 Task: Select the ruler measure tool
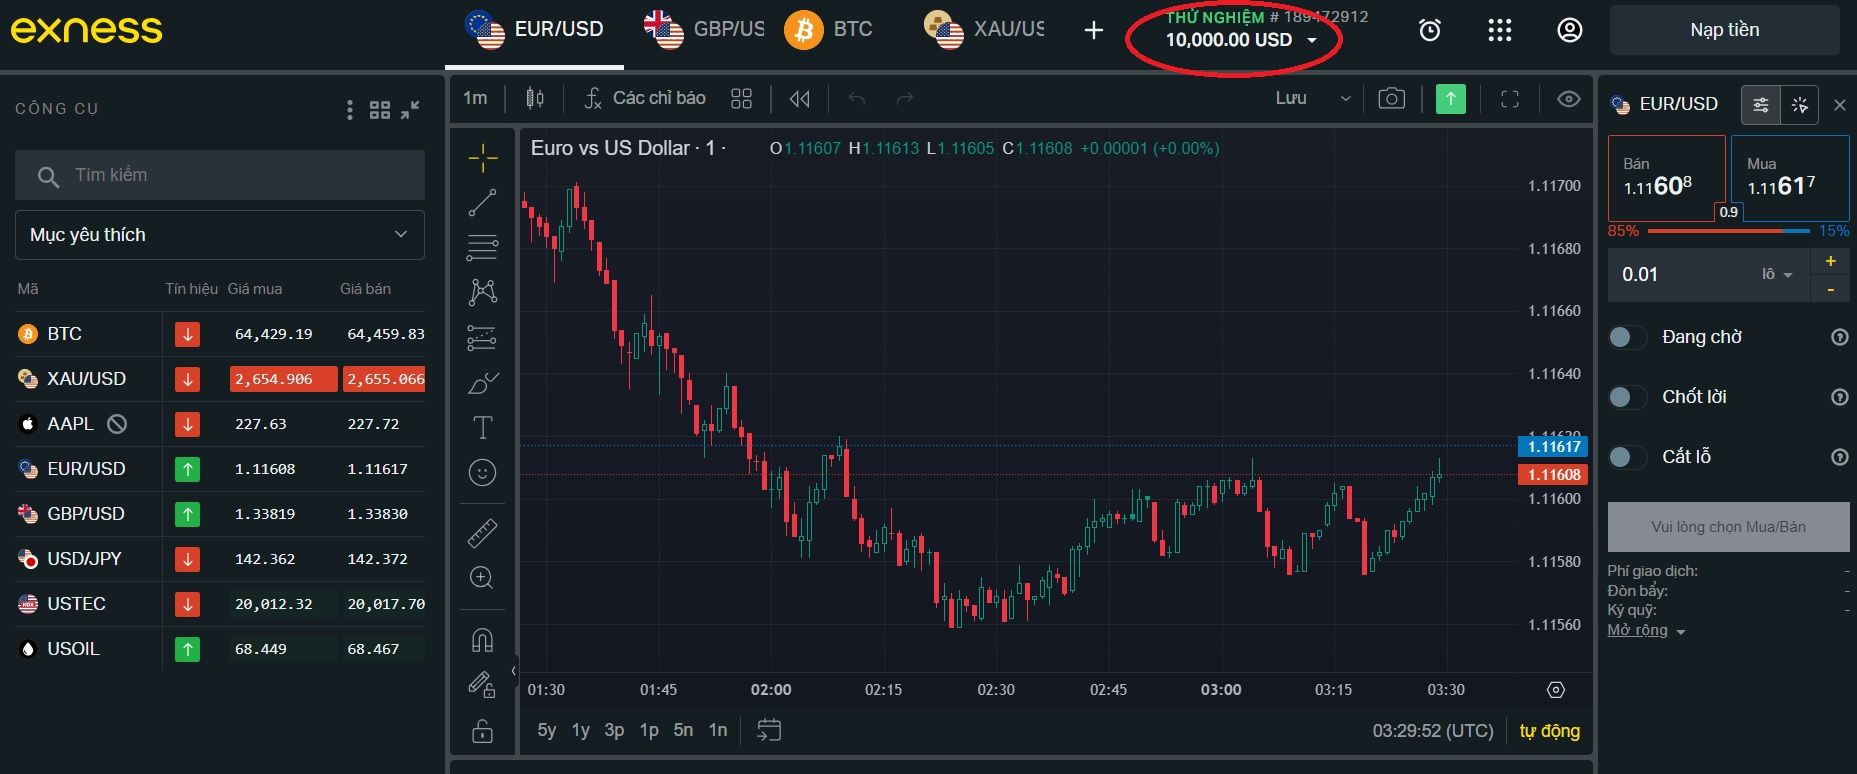[482, 532]
